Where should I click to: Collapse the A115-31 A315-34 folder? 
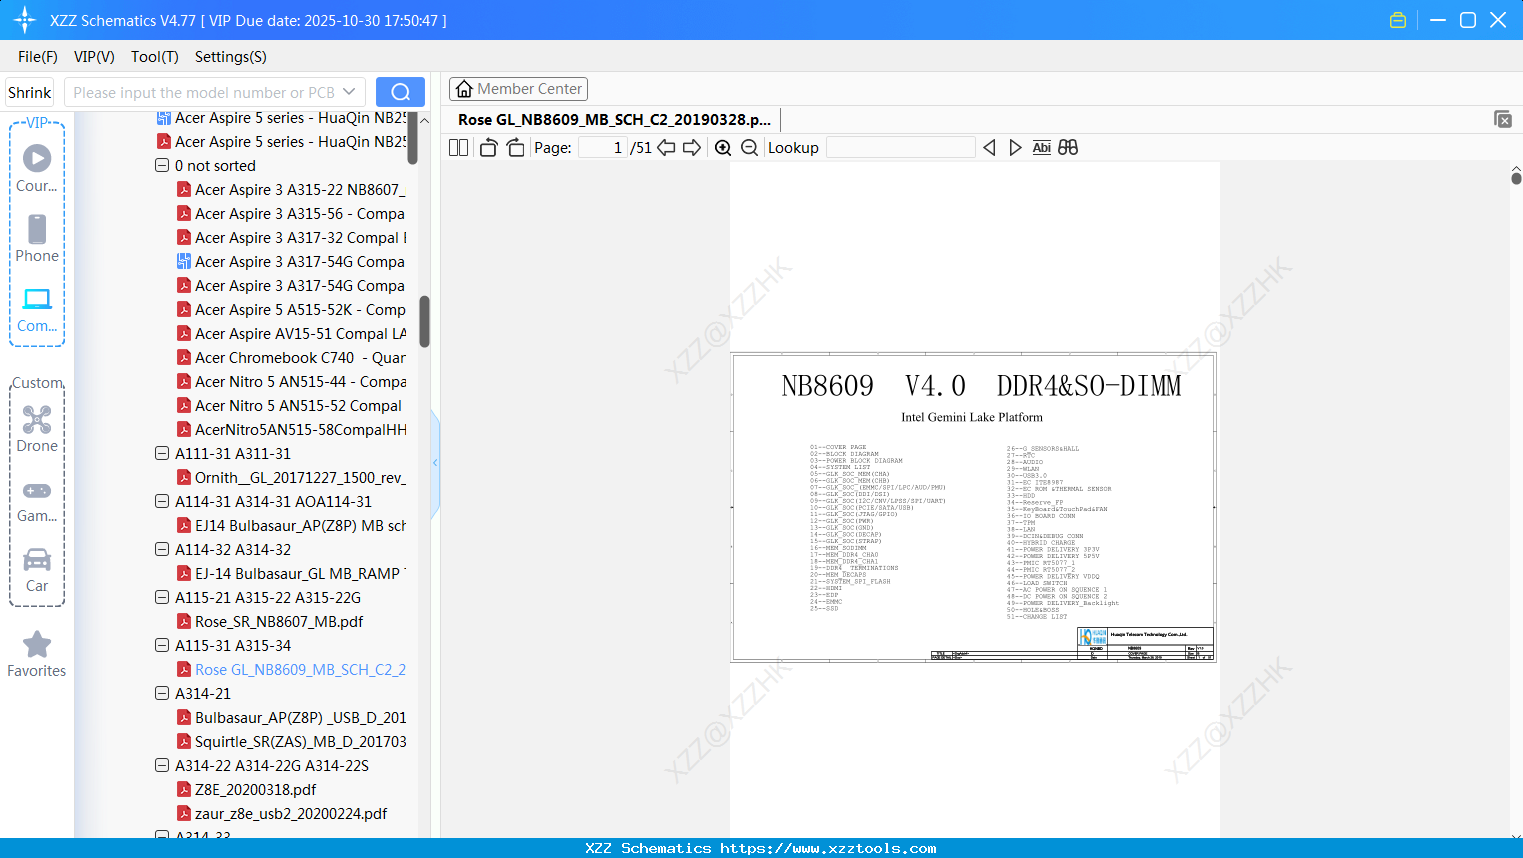click(162, 646)
